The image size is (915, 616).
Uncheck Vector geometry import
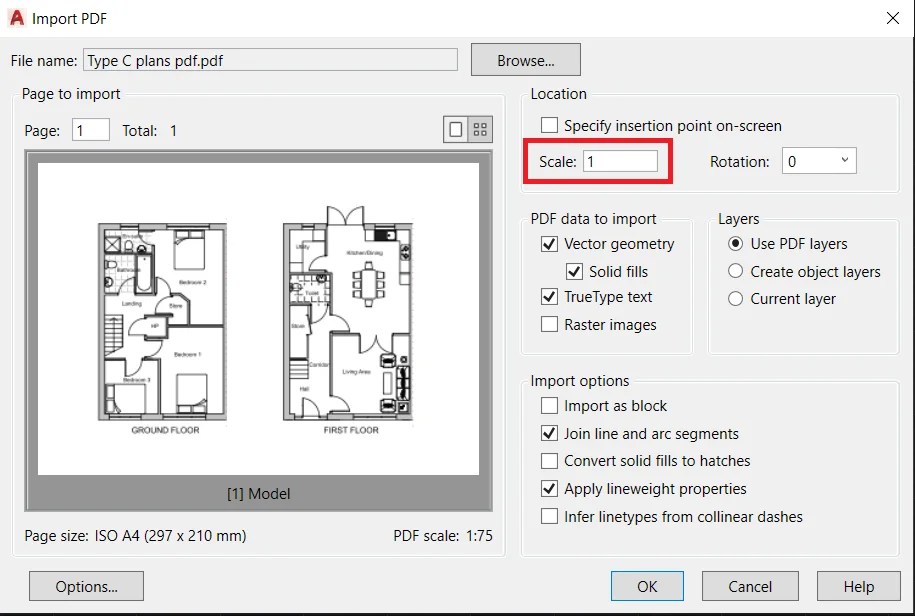tap(548, 243)
